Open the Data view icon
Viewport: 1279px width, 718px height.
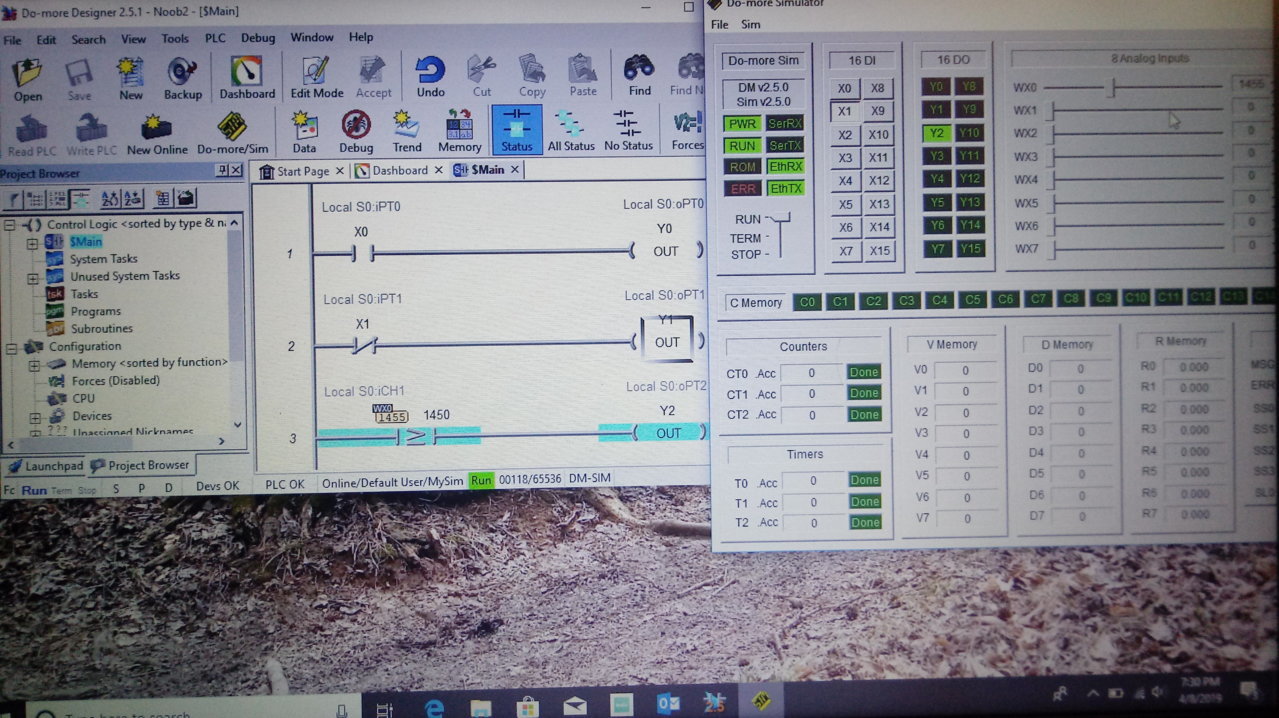pos(304,132)
